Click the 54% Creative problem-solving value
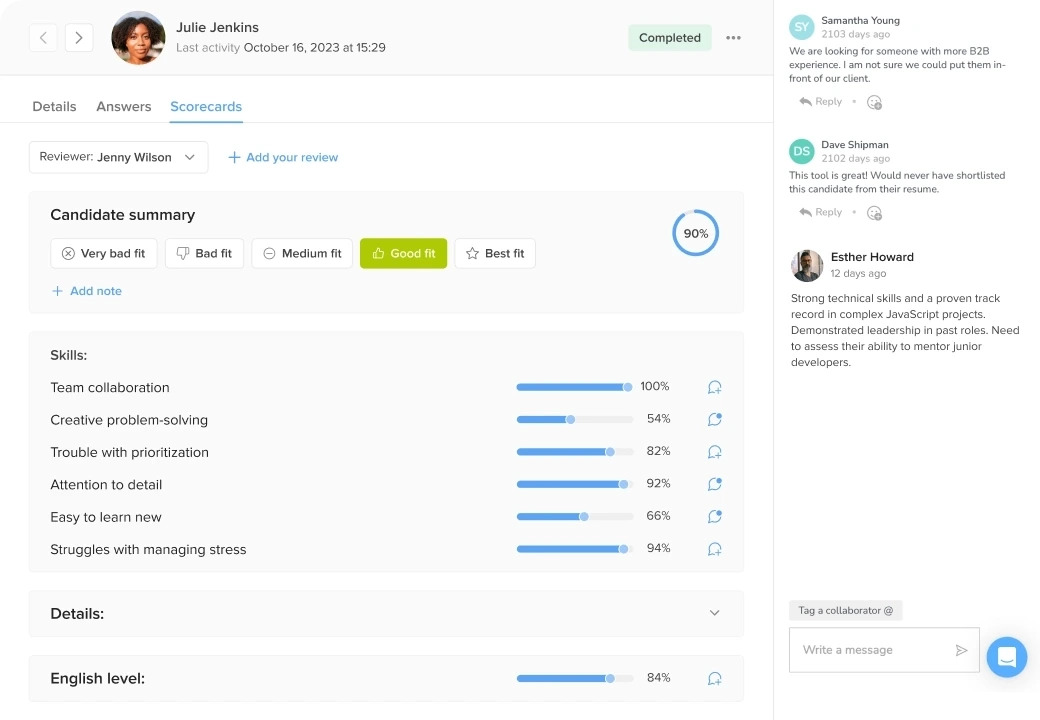Viewport: 1040px width, 720px height. point(658,418)
